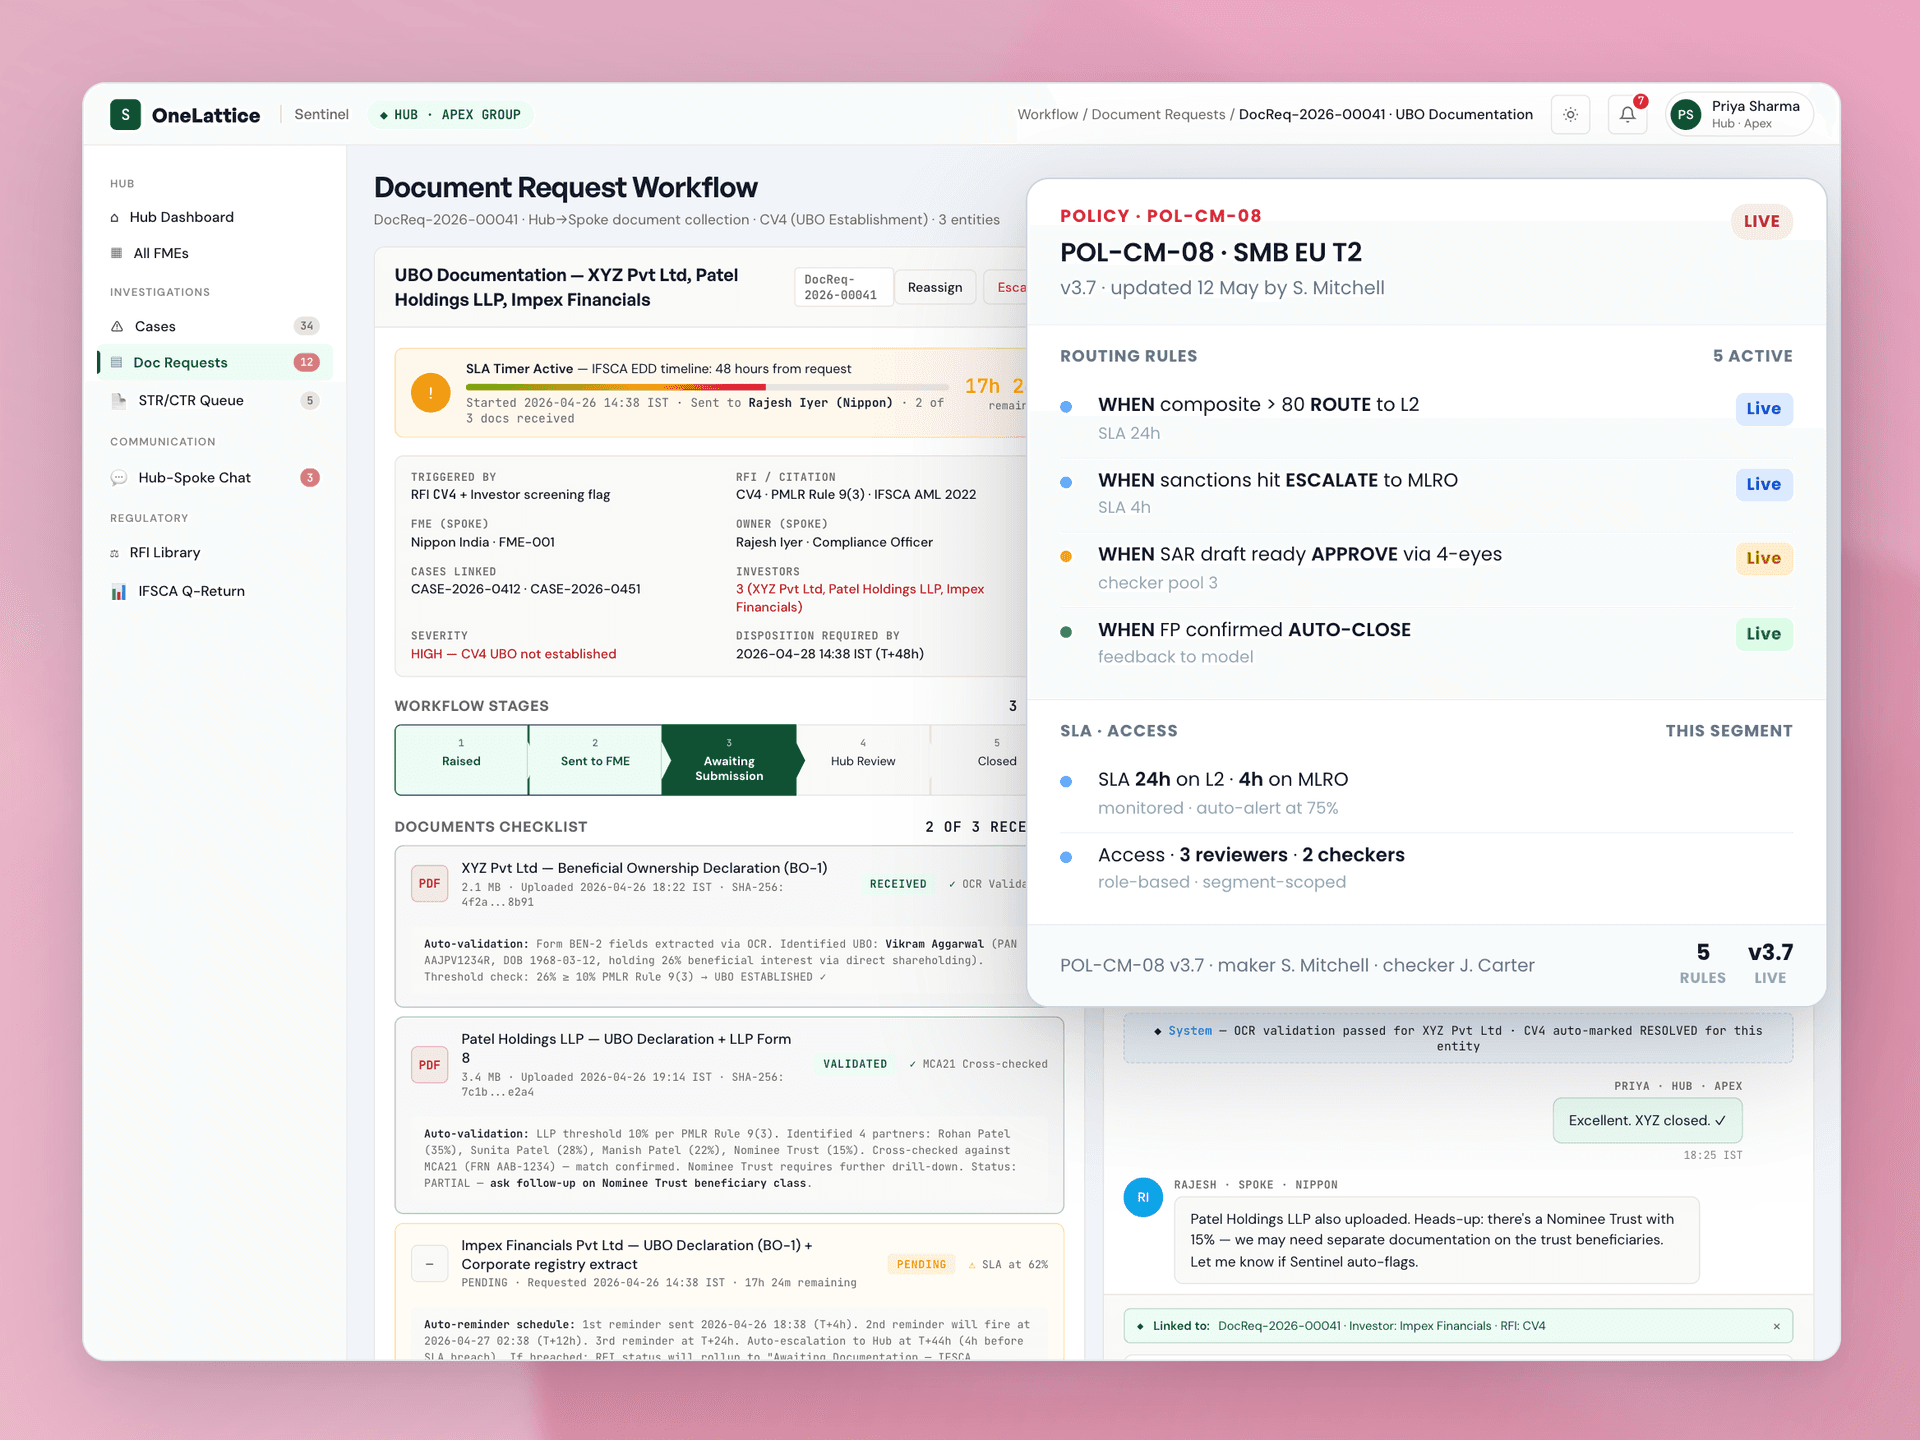This screenshot has height=1440, width=1920.
Task: Toggle the light/dark theme sun icon
Action: 1570,115
